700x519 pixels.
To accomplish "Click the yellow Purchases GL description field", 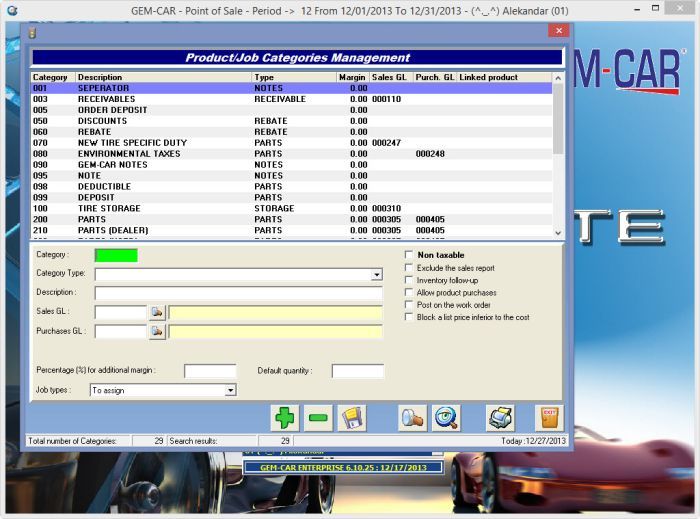I will [276, 332].
